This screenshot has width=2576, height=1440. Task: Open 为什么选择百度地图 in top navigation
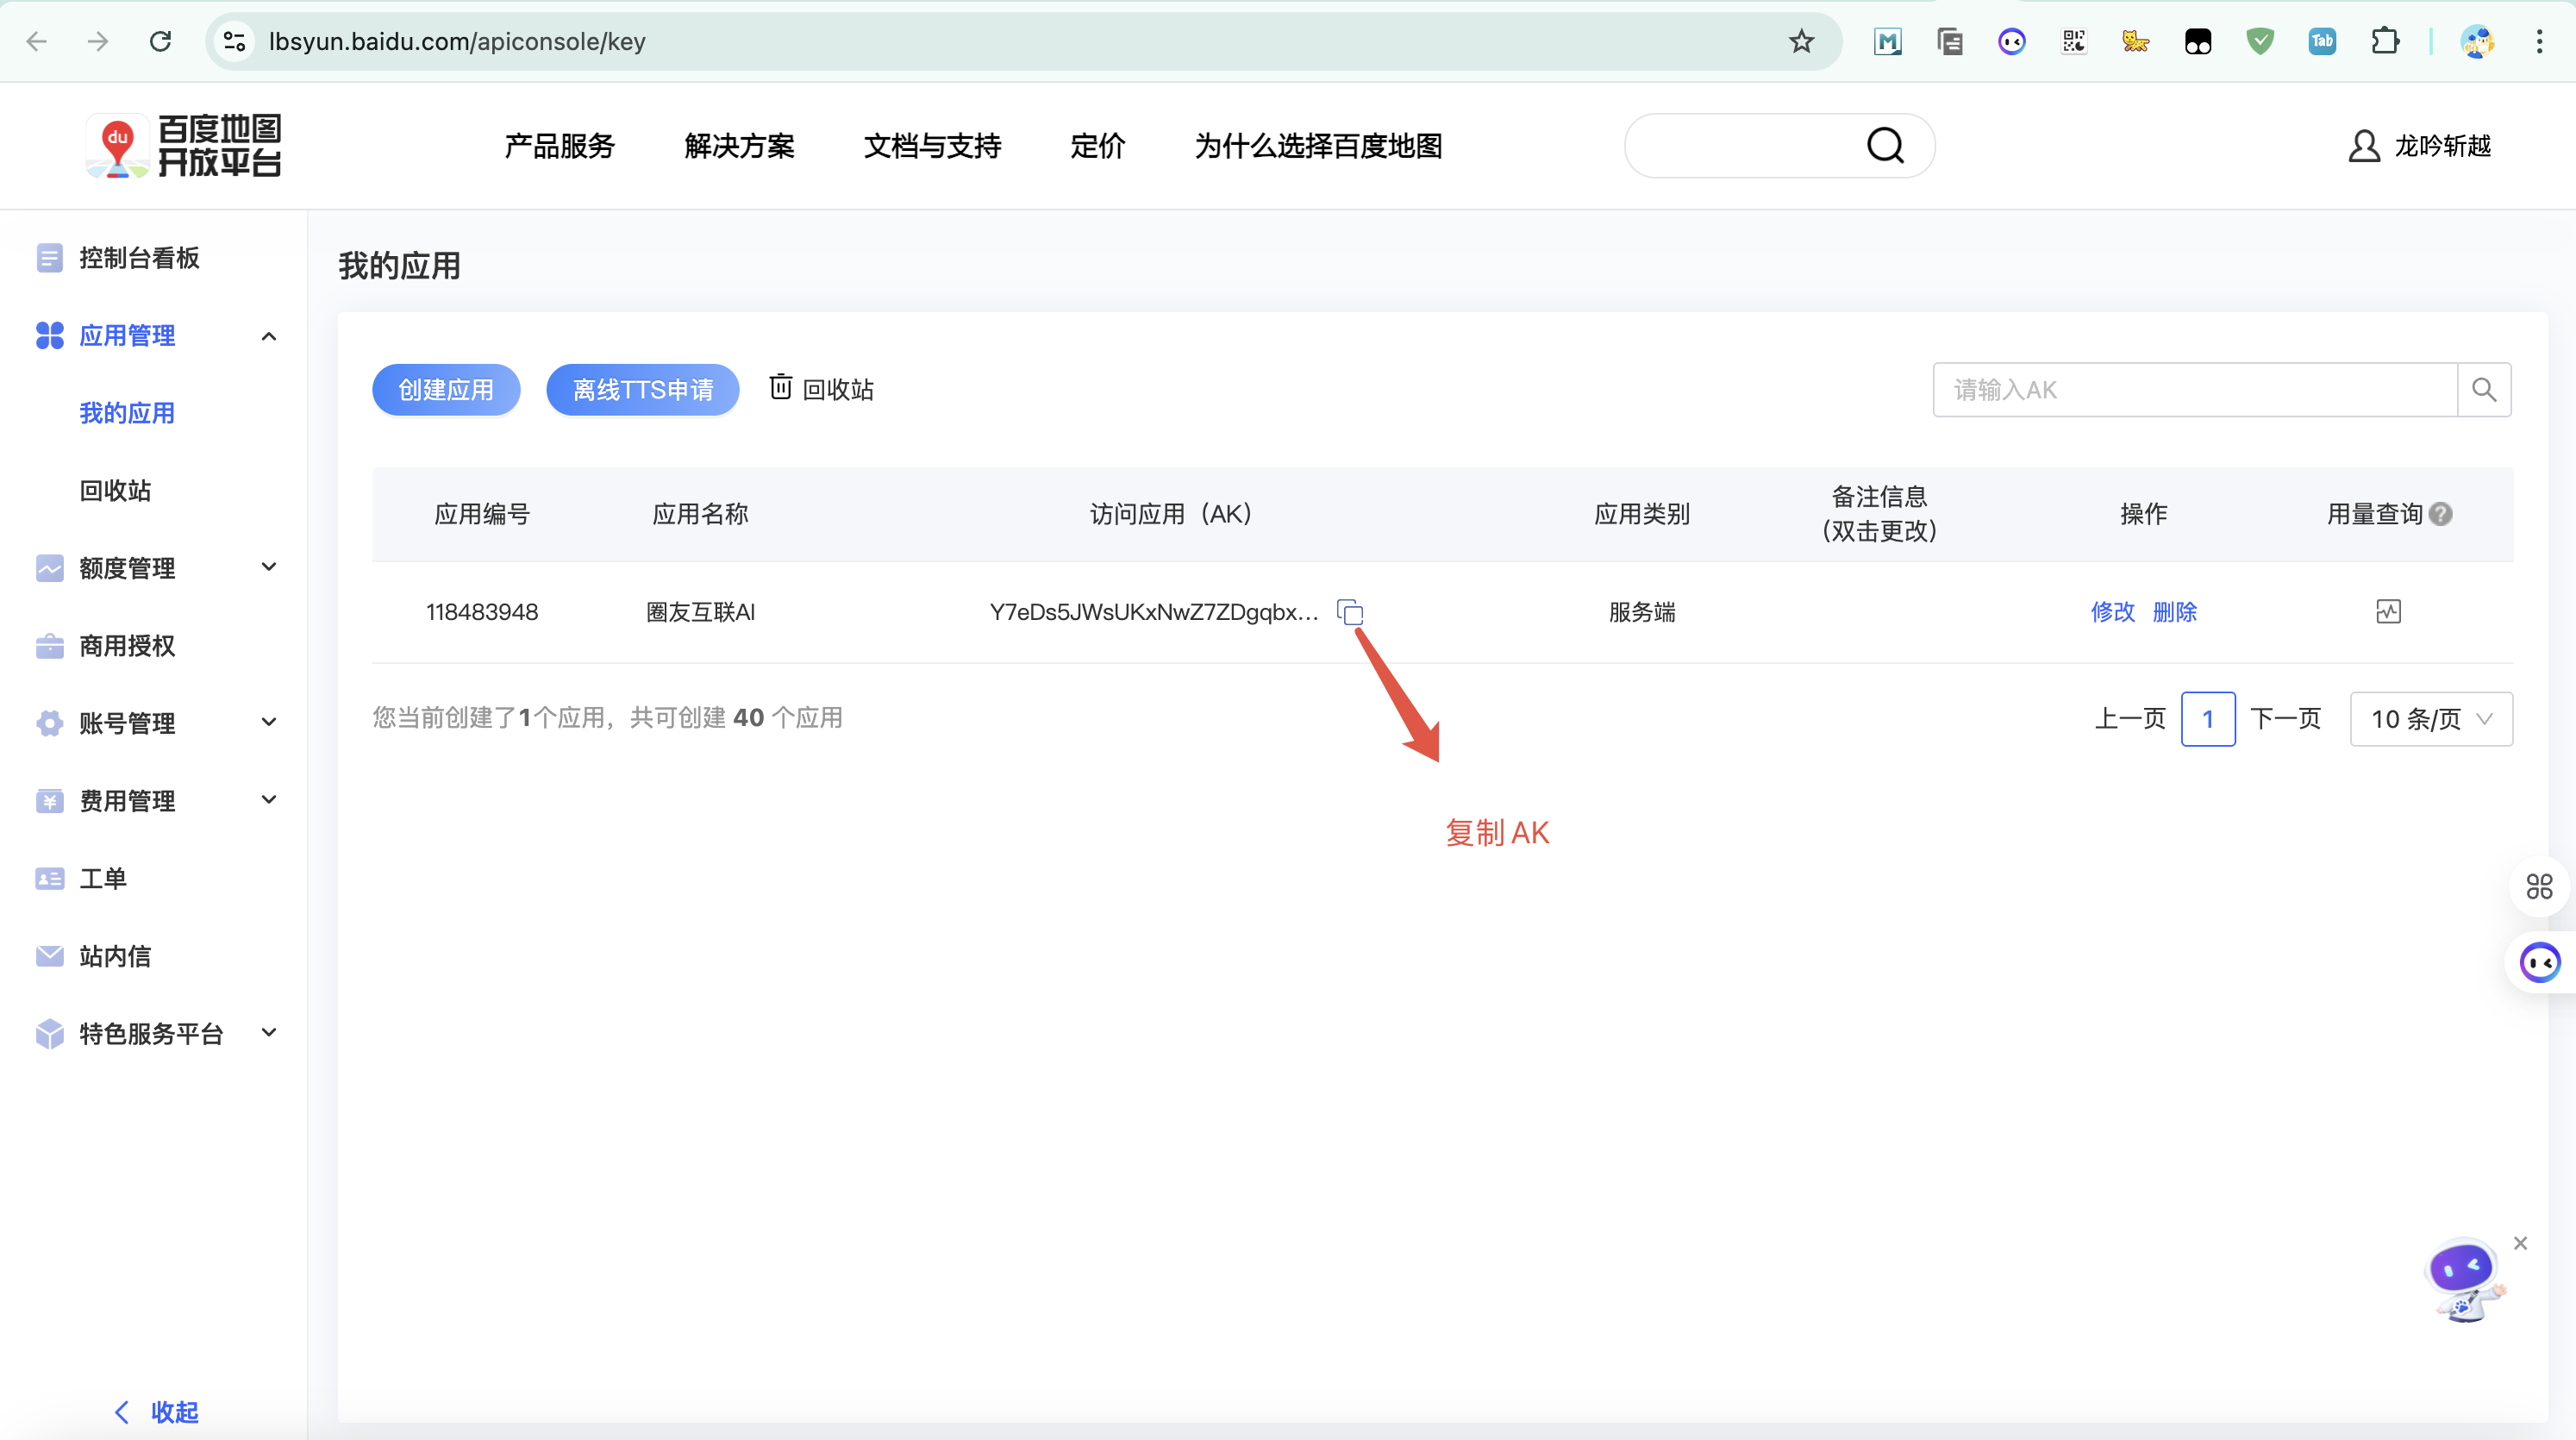[1318, 146]
